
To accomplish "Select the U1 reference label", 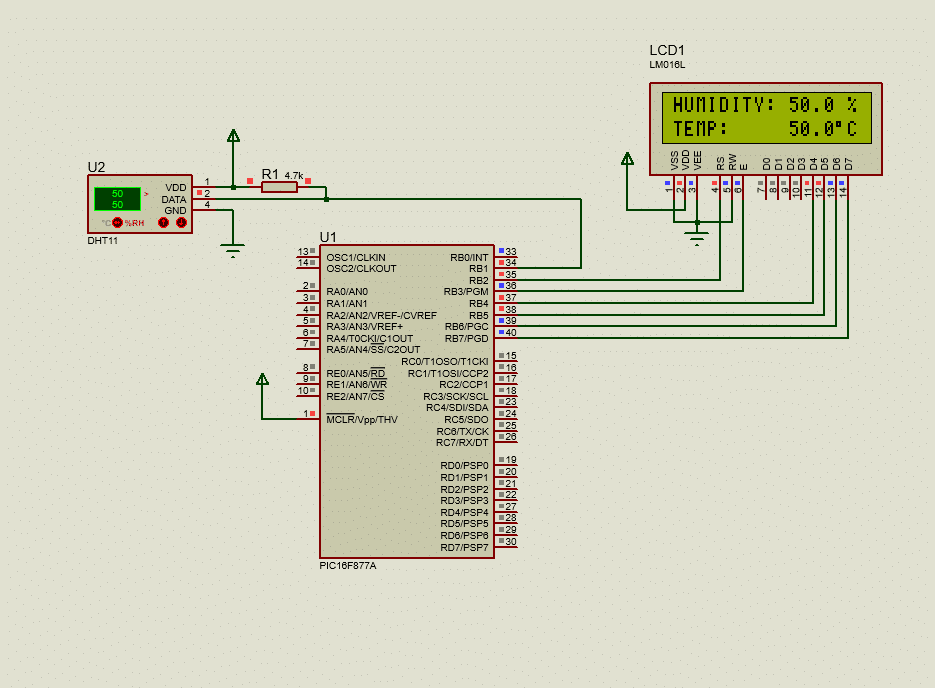I will [x=328, y=237].
